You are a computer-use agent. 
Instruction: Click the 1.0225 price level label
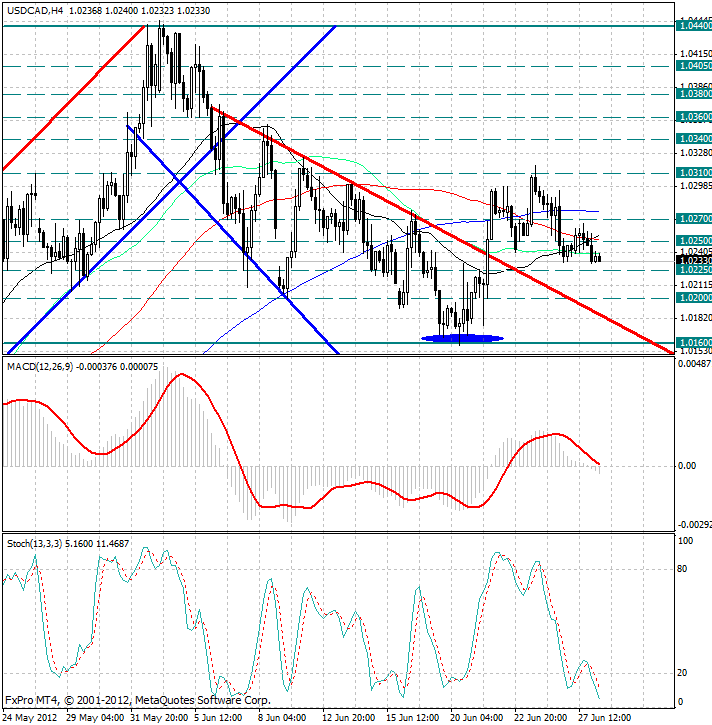[x=694, y=270]
